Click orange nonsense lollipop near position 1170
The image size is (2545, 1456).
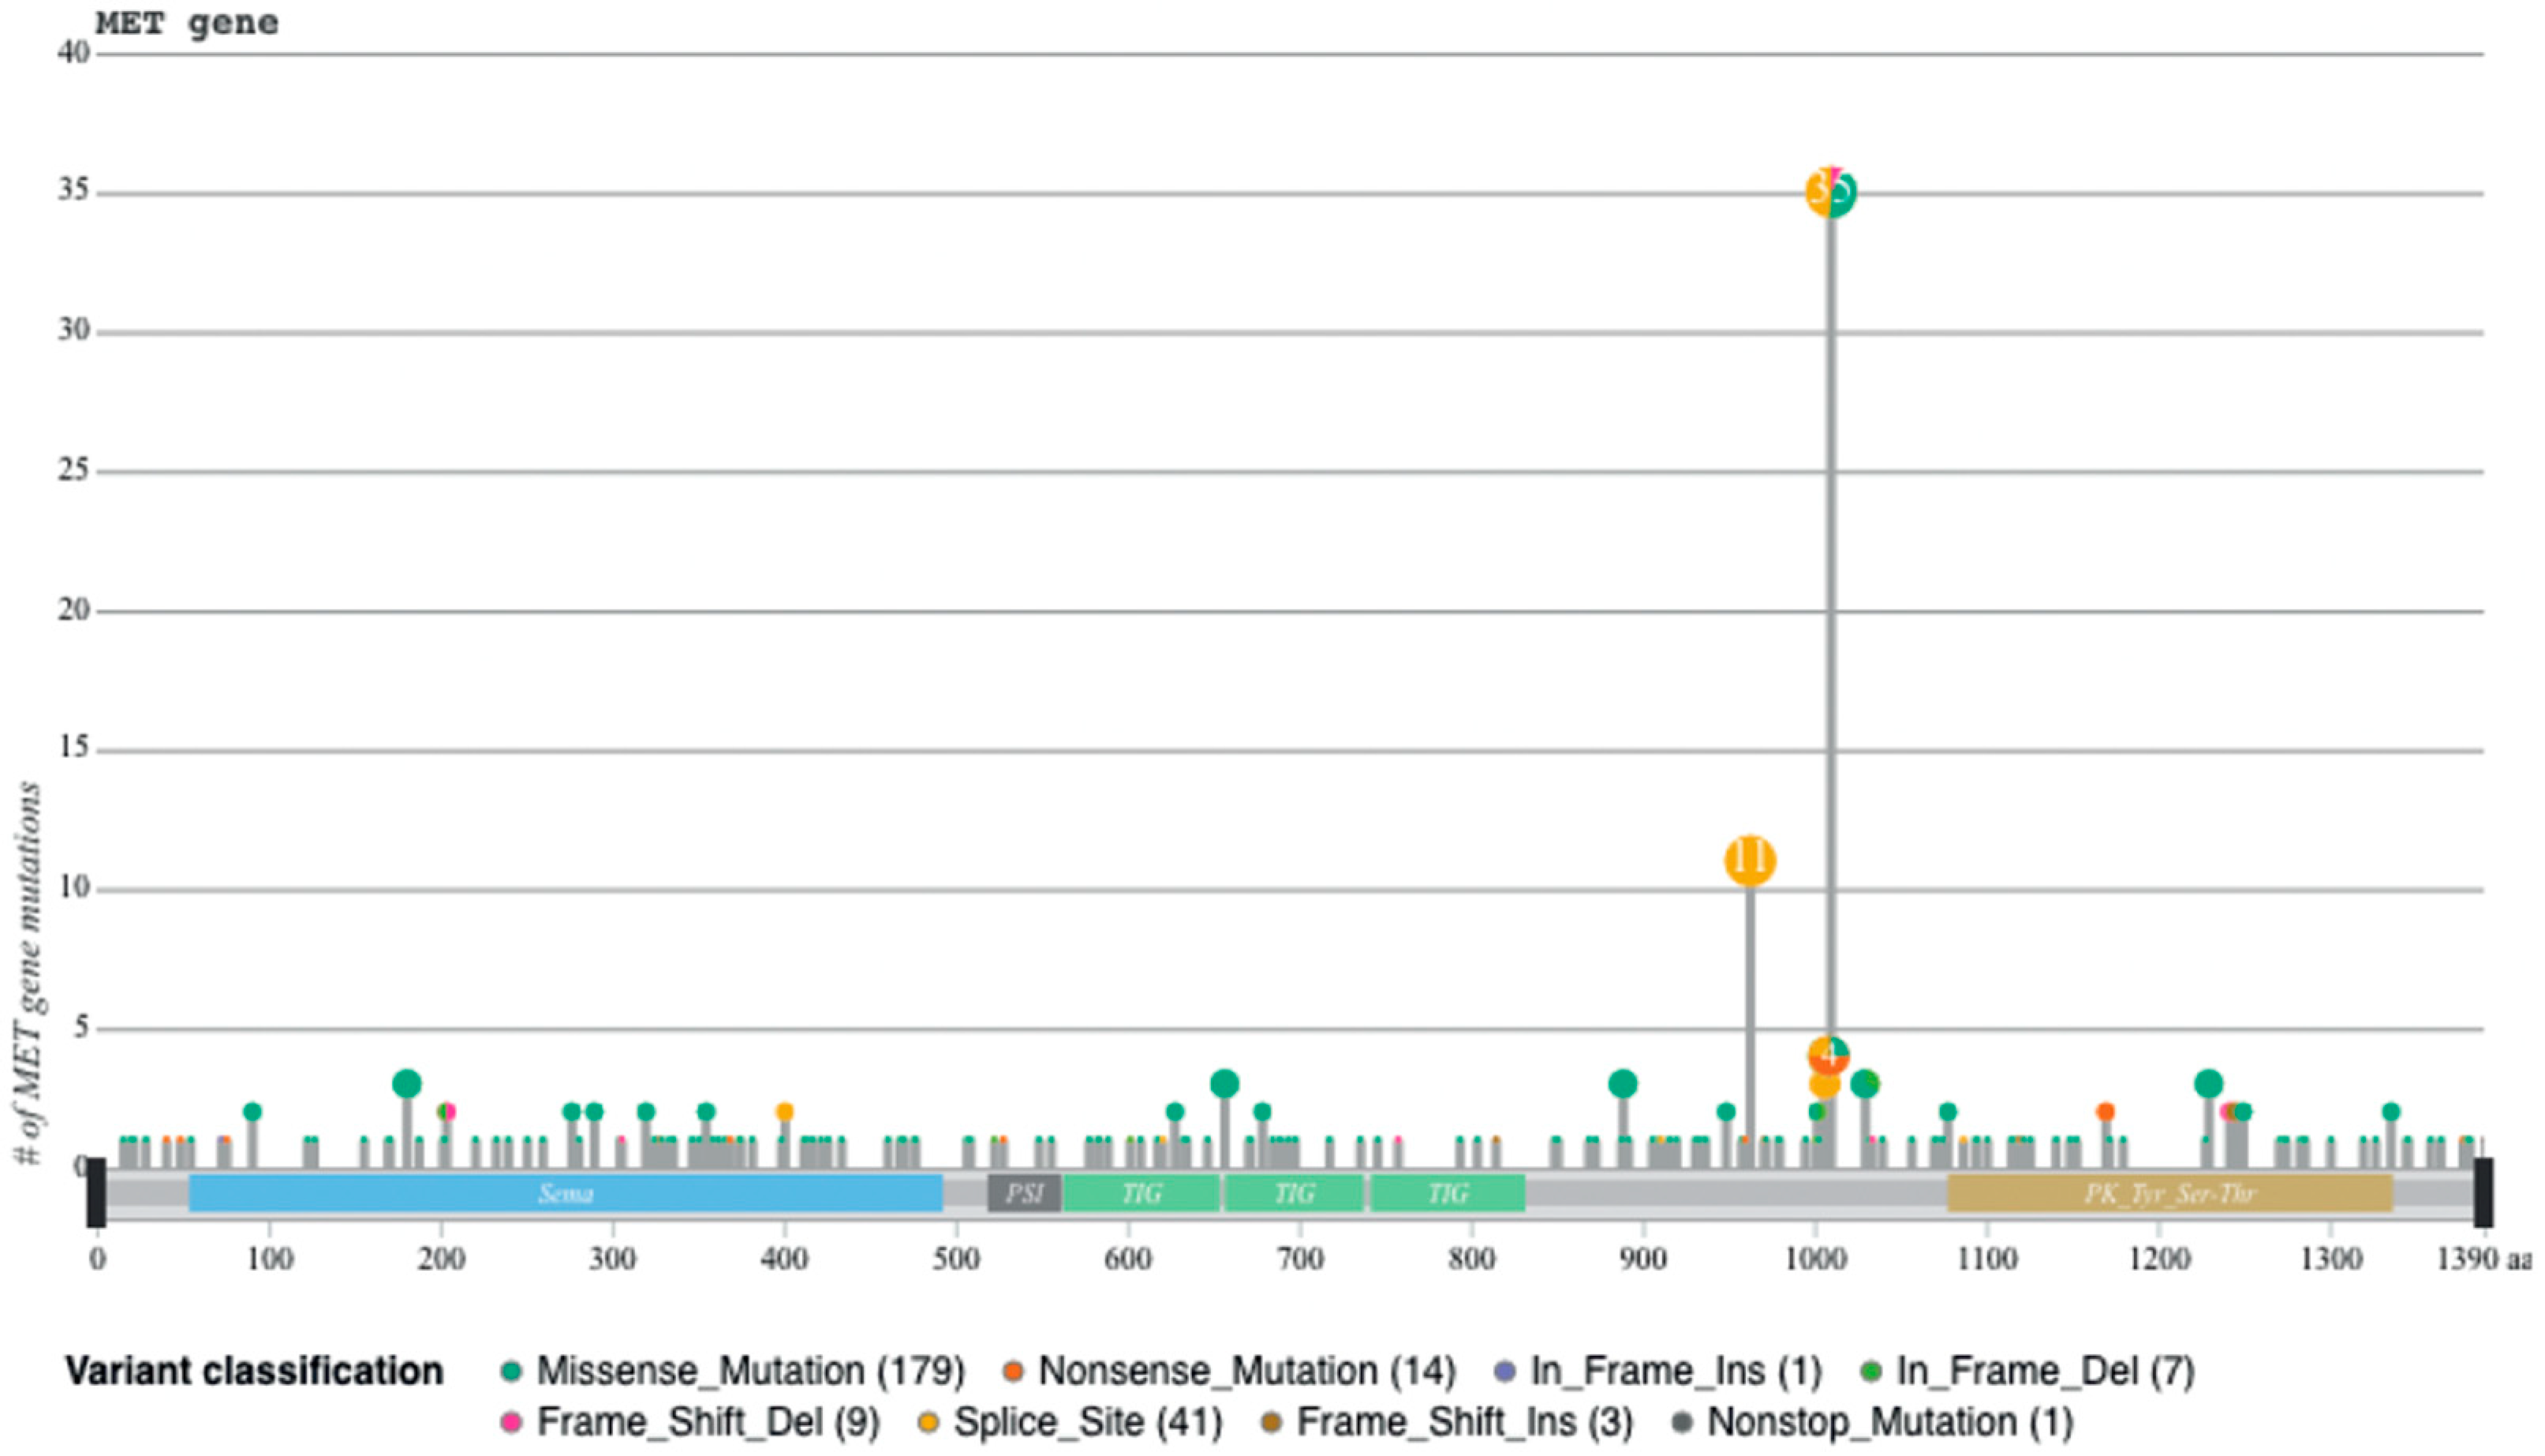(x=2105, y=1111)
